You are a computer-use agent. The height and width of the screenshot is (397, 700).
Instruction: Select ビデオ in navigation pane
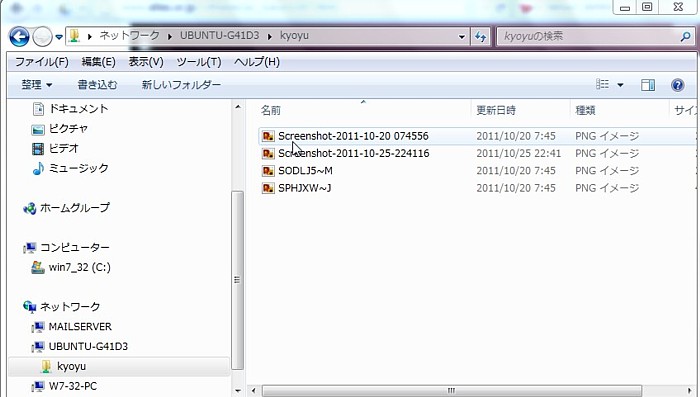pos(63,148)
